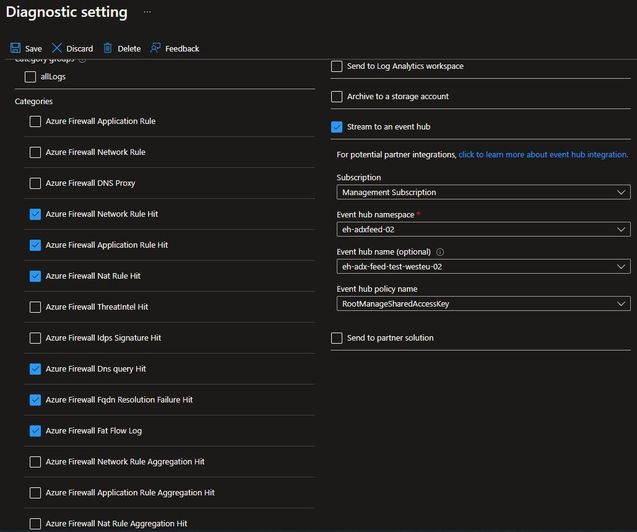
Task: Open the event hub integration link
Action: pos(543,154)
